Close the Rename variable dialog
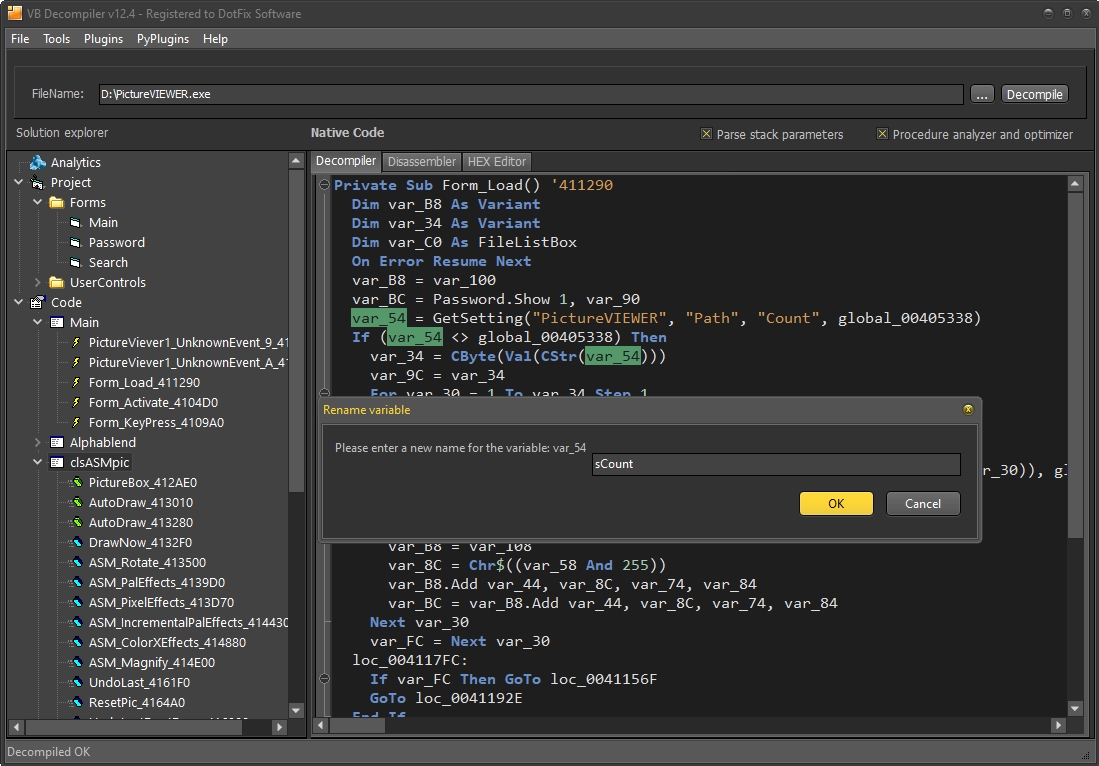 [968, 409]
